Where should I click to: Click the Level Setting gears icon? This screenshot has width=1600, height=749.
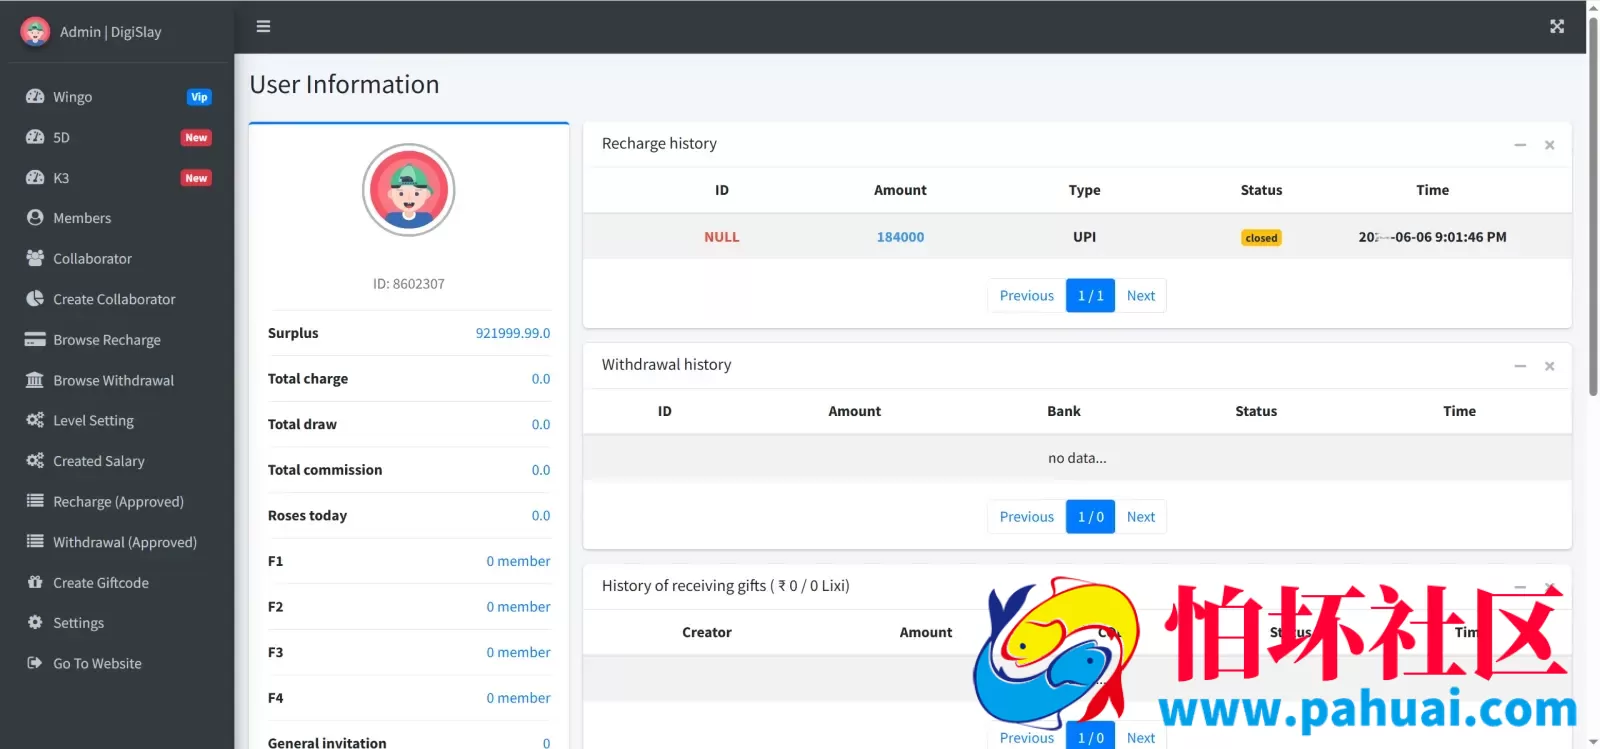[35, 420]
